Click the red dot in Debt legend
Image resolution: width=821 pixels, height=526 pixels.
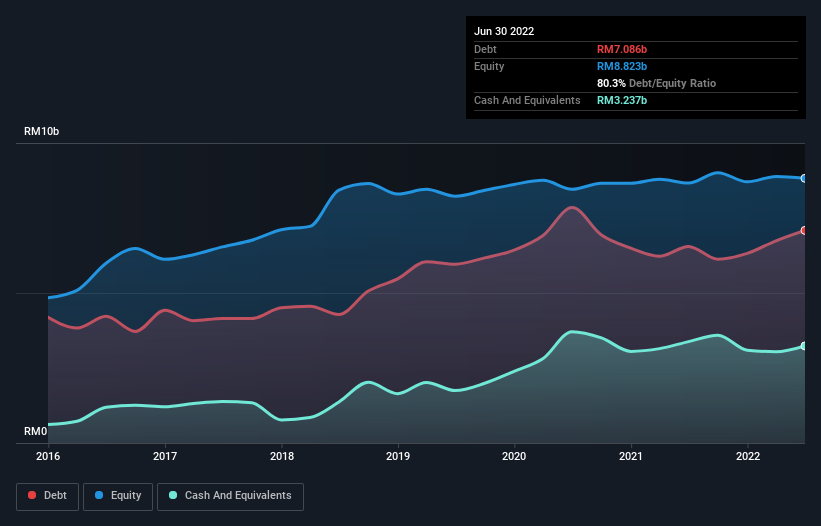[x=32, y=495]
